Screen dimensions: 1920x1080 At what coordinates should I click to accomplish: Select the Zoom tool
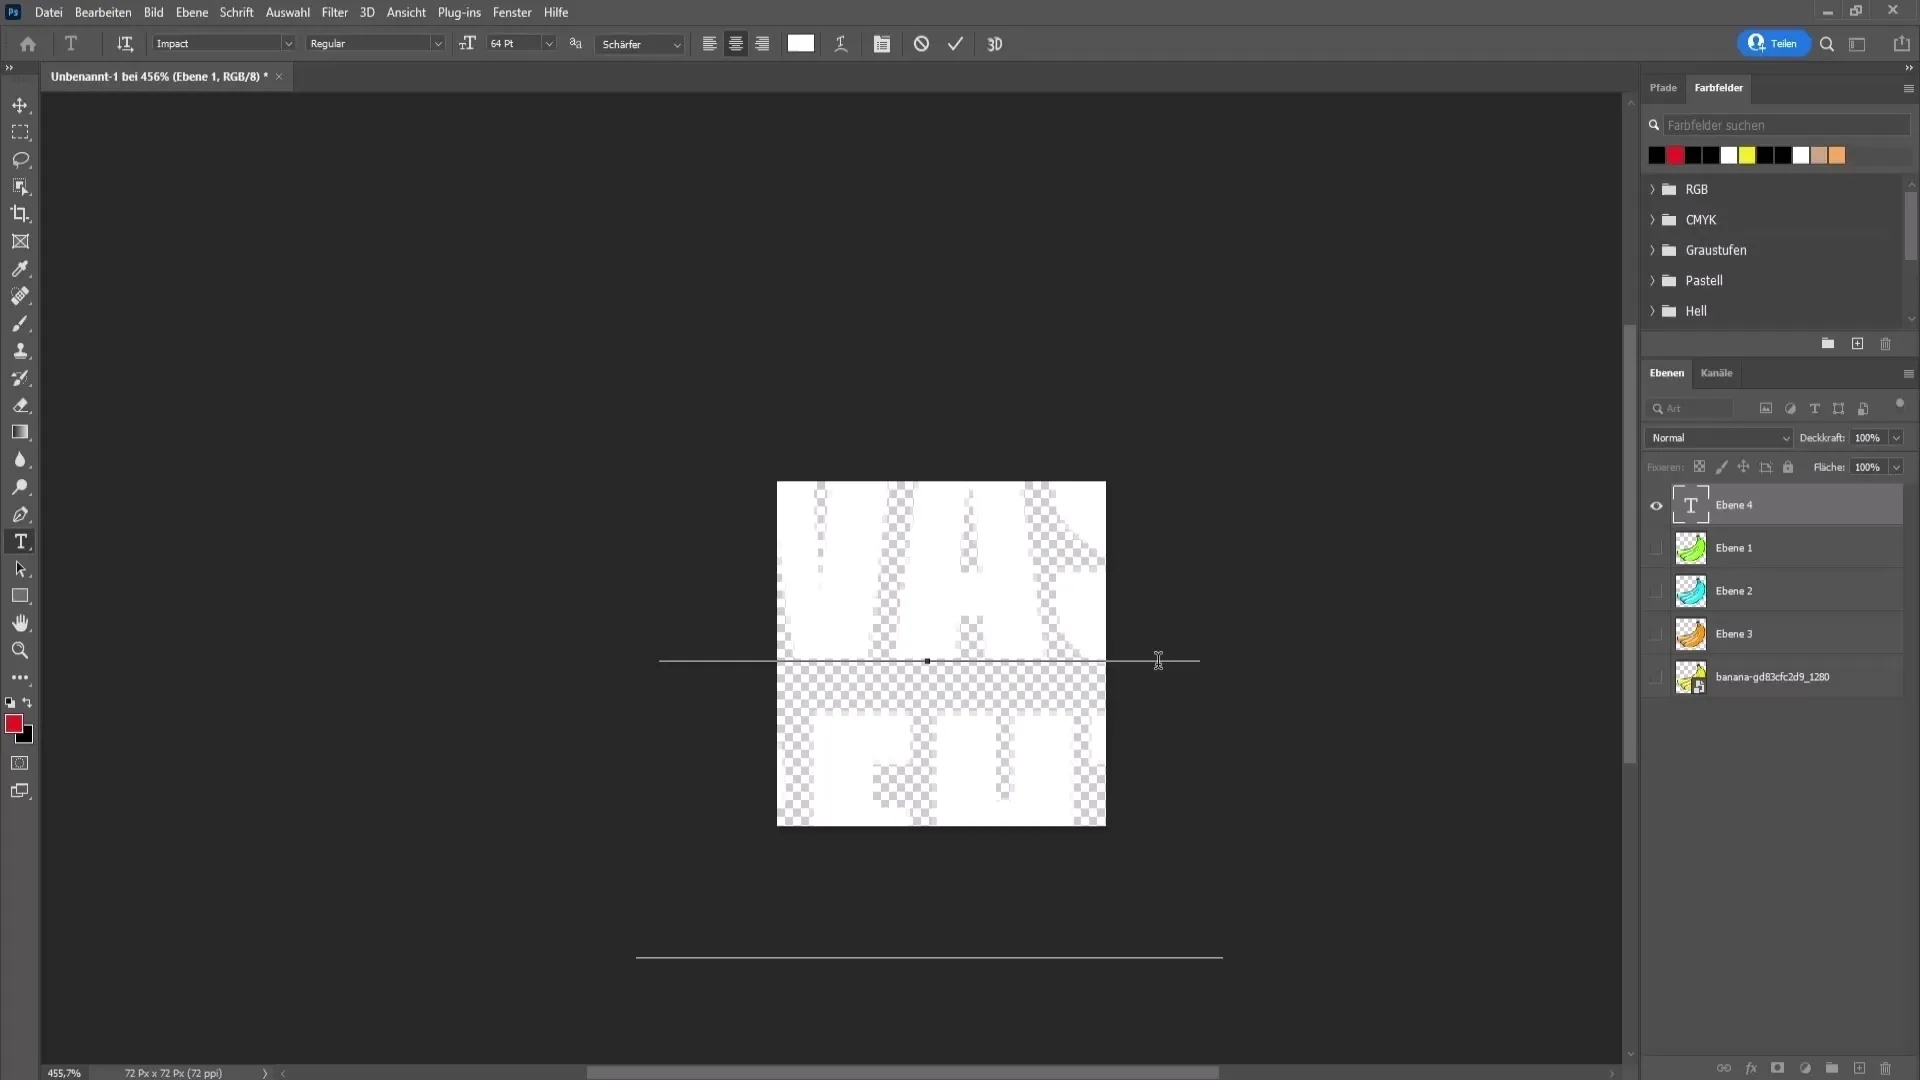tap(20, 649)
